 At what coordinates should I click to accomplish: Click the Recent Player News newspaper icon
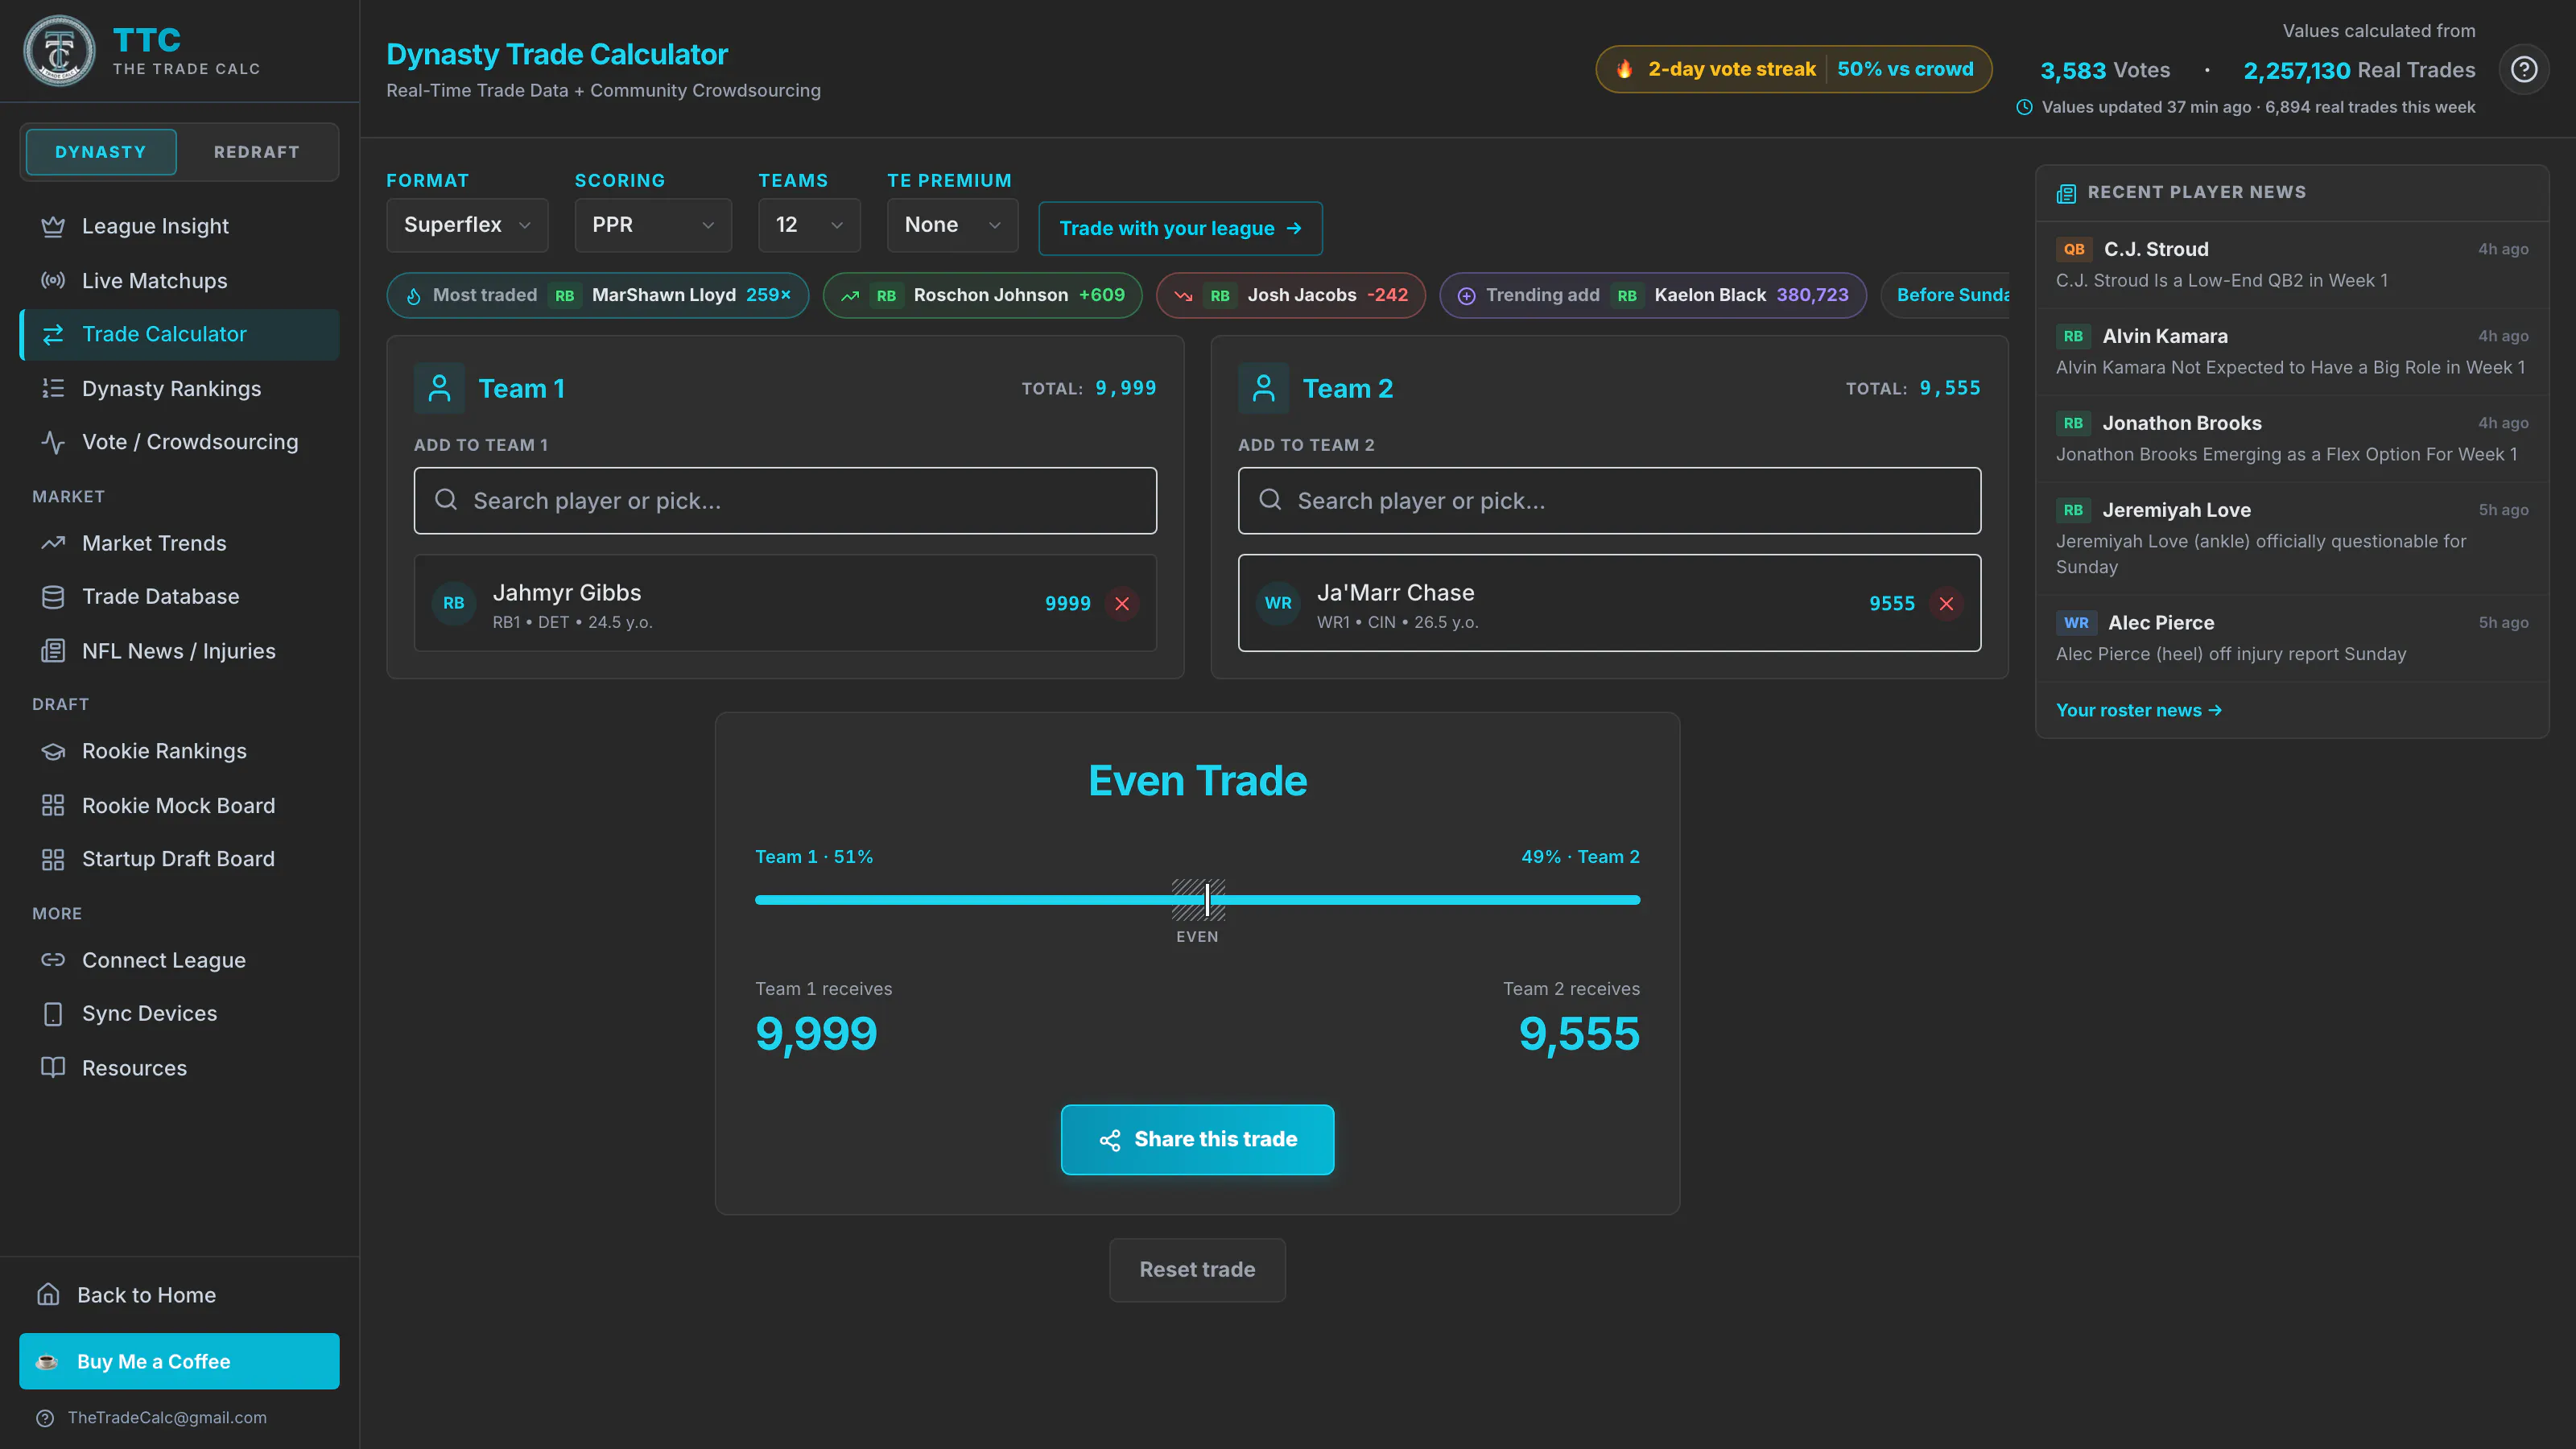2066,193
